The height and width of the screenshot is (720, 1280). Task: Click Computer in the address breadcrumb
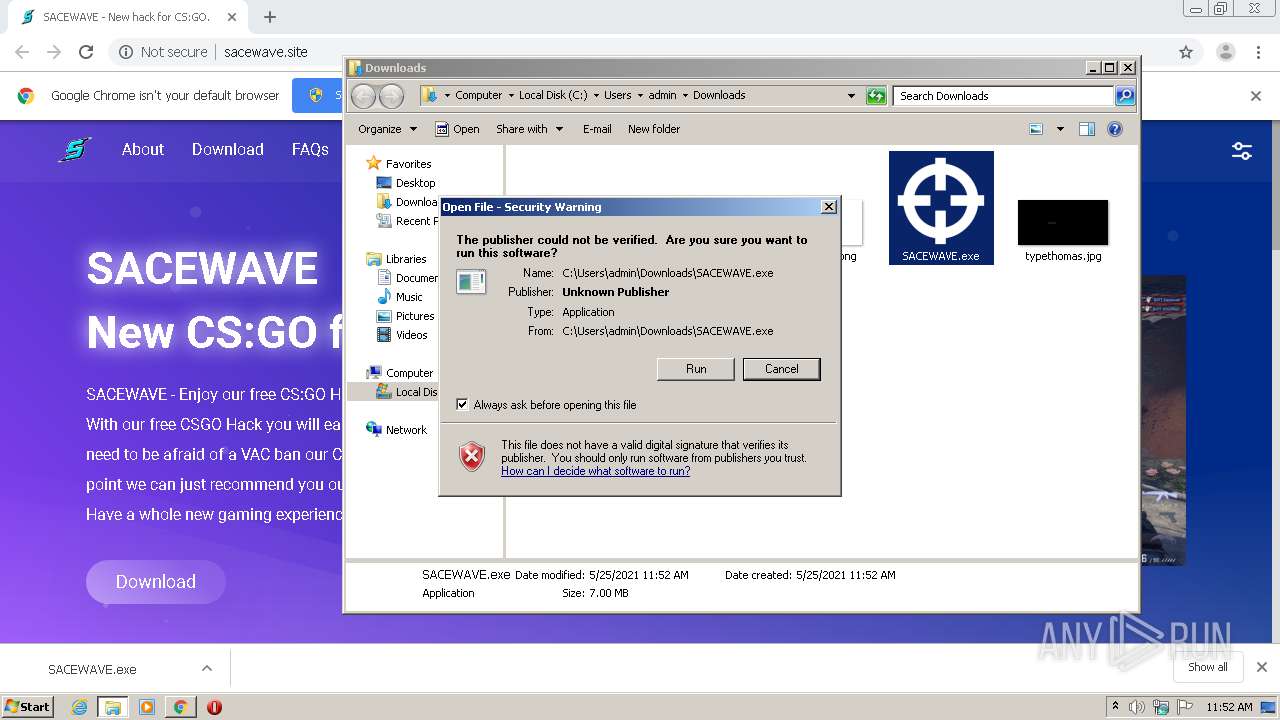[x=478, y=96]
